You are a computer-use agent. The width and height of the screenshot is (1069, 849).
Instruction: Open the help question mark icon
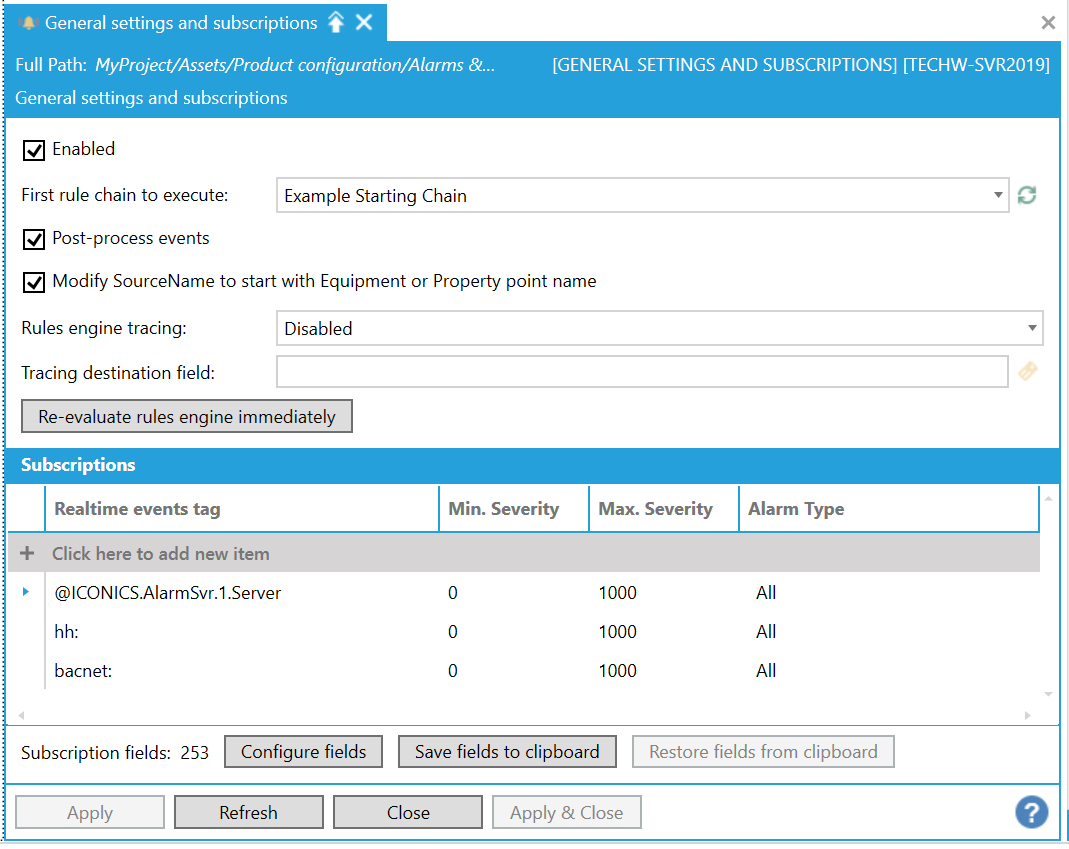(1031, 812)
